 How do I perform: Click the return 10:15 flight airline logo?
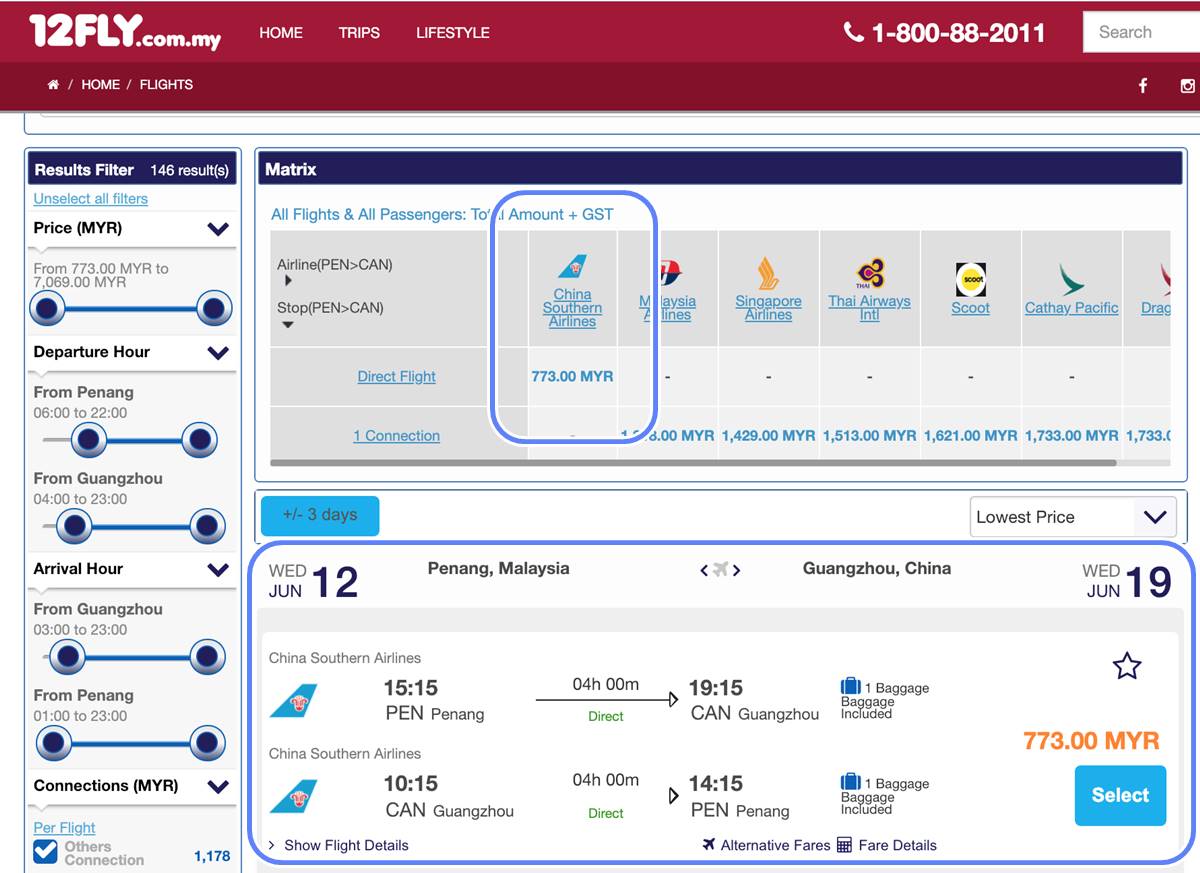[x=294, y=796]
